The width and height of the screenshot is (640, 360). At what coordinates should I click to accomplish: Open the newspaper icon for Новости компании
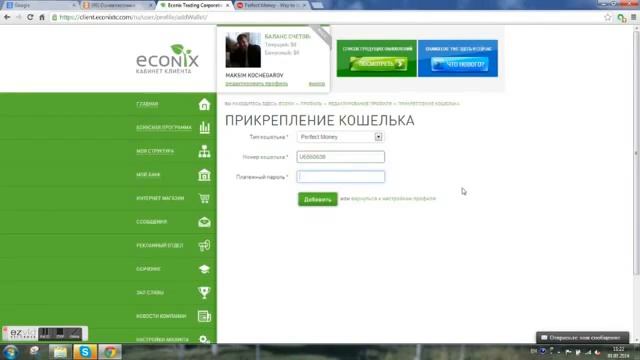click(x=204, y=316)
